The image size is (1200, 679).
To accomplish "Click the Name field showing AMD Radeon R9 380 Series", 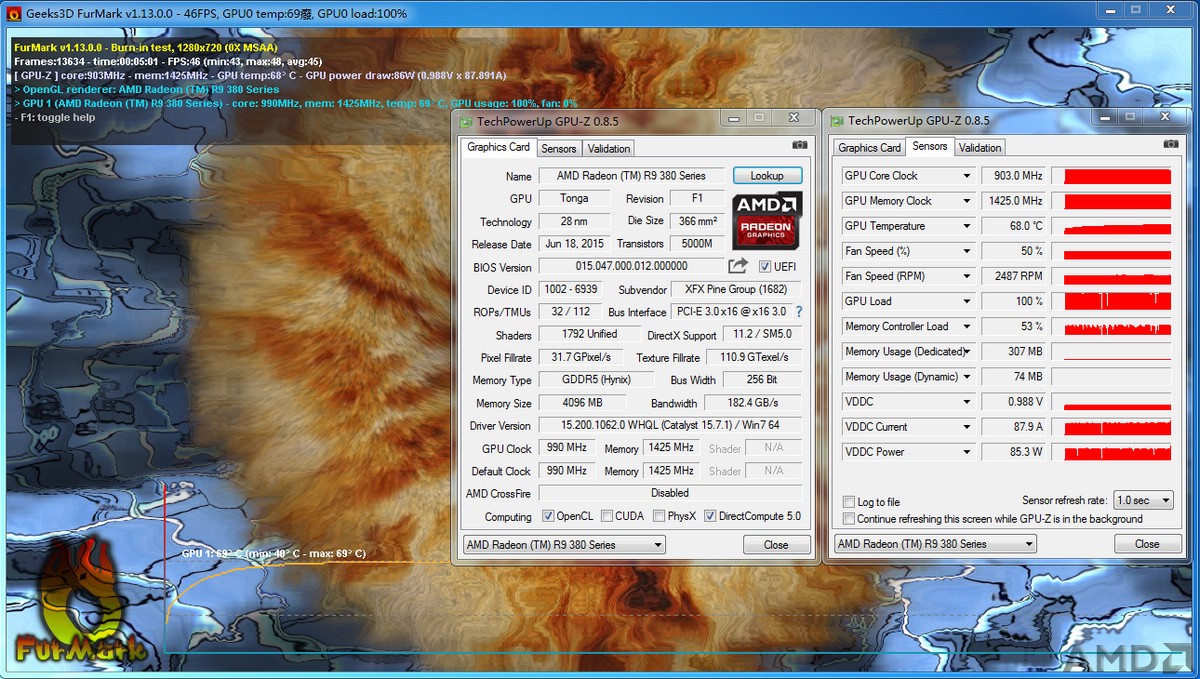I will [x=631, y=176].
